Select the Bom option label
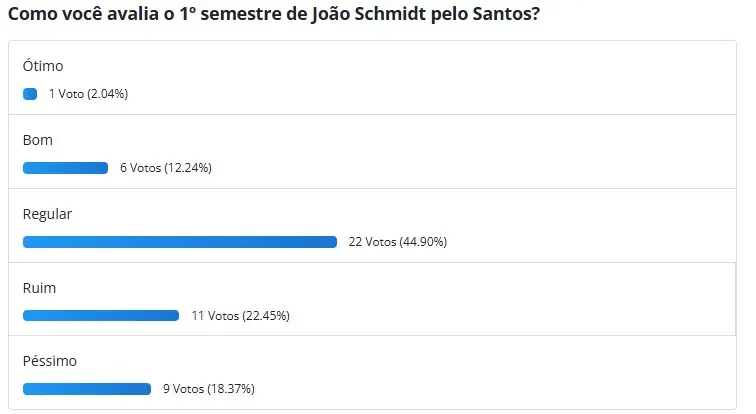The height and width of the screenshot is (414, 756). tap(38, 140)
